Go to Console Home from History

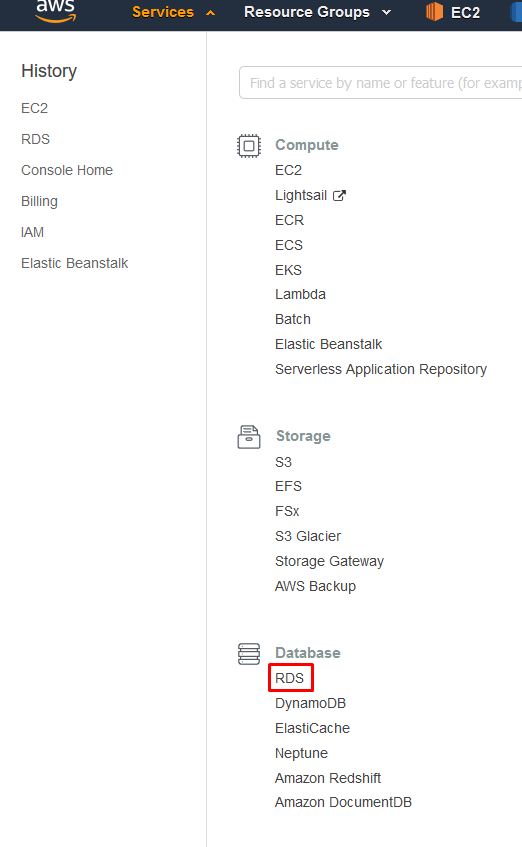(x=67, y=170)
